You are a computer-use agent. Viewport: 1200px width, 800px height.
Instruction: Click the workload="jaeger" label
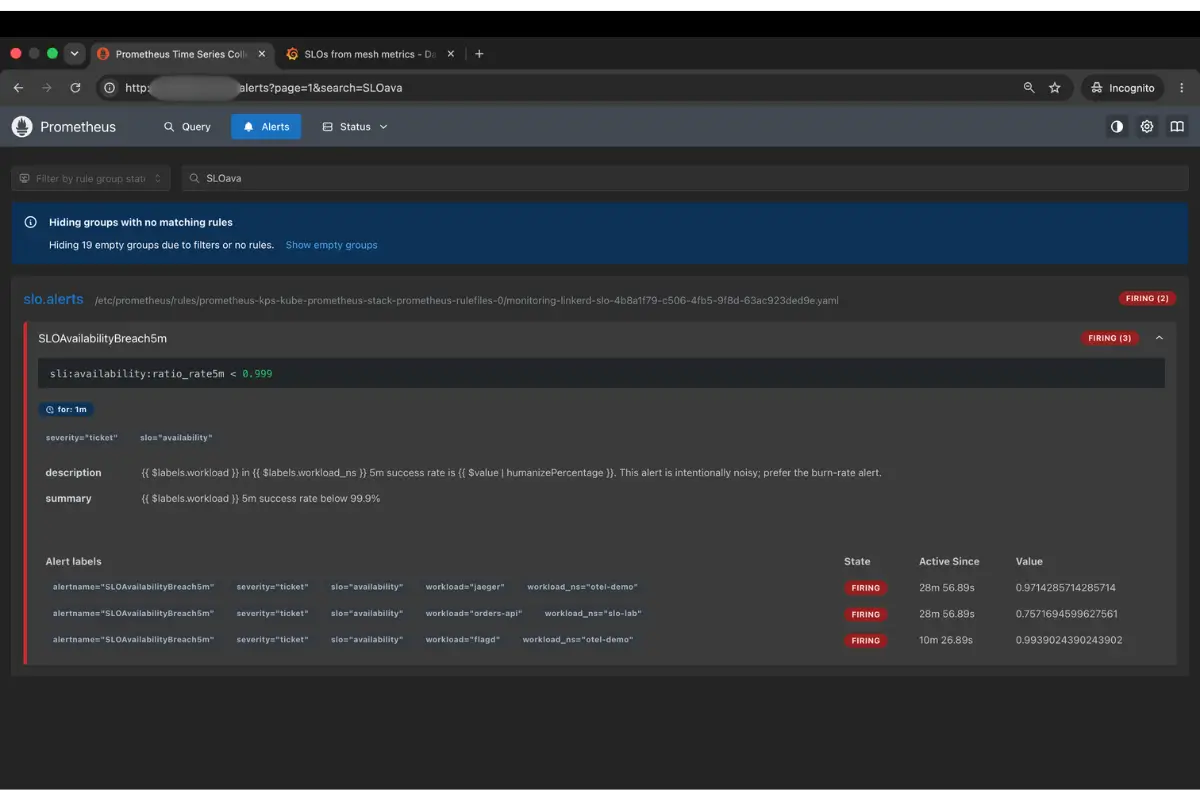[x=465, y=587]
